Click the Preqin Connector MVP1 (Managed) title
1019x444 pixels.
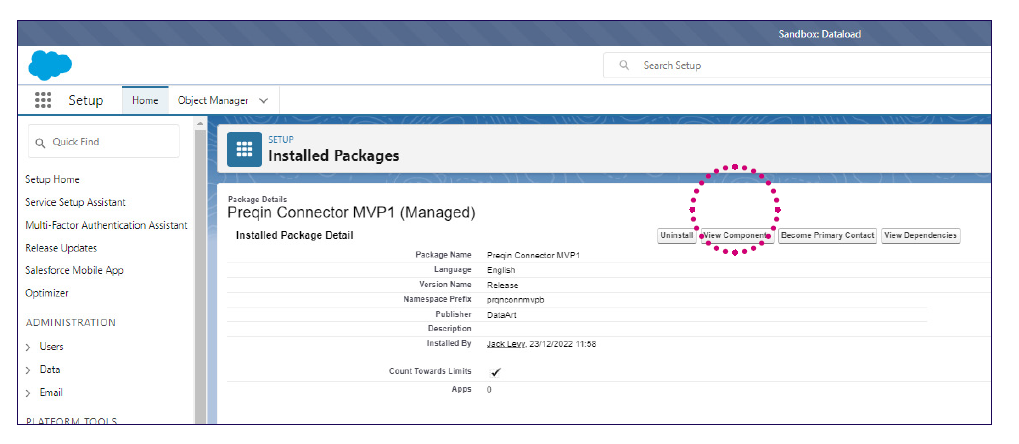click(x=352, y=213)
